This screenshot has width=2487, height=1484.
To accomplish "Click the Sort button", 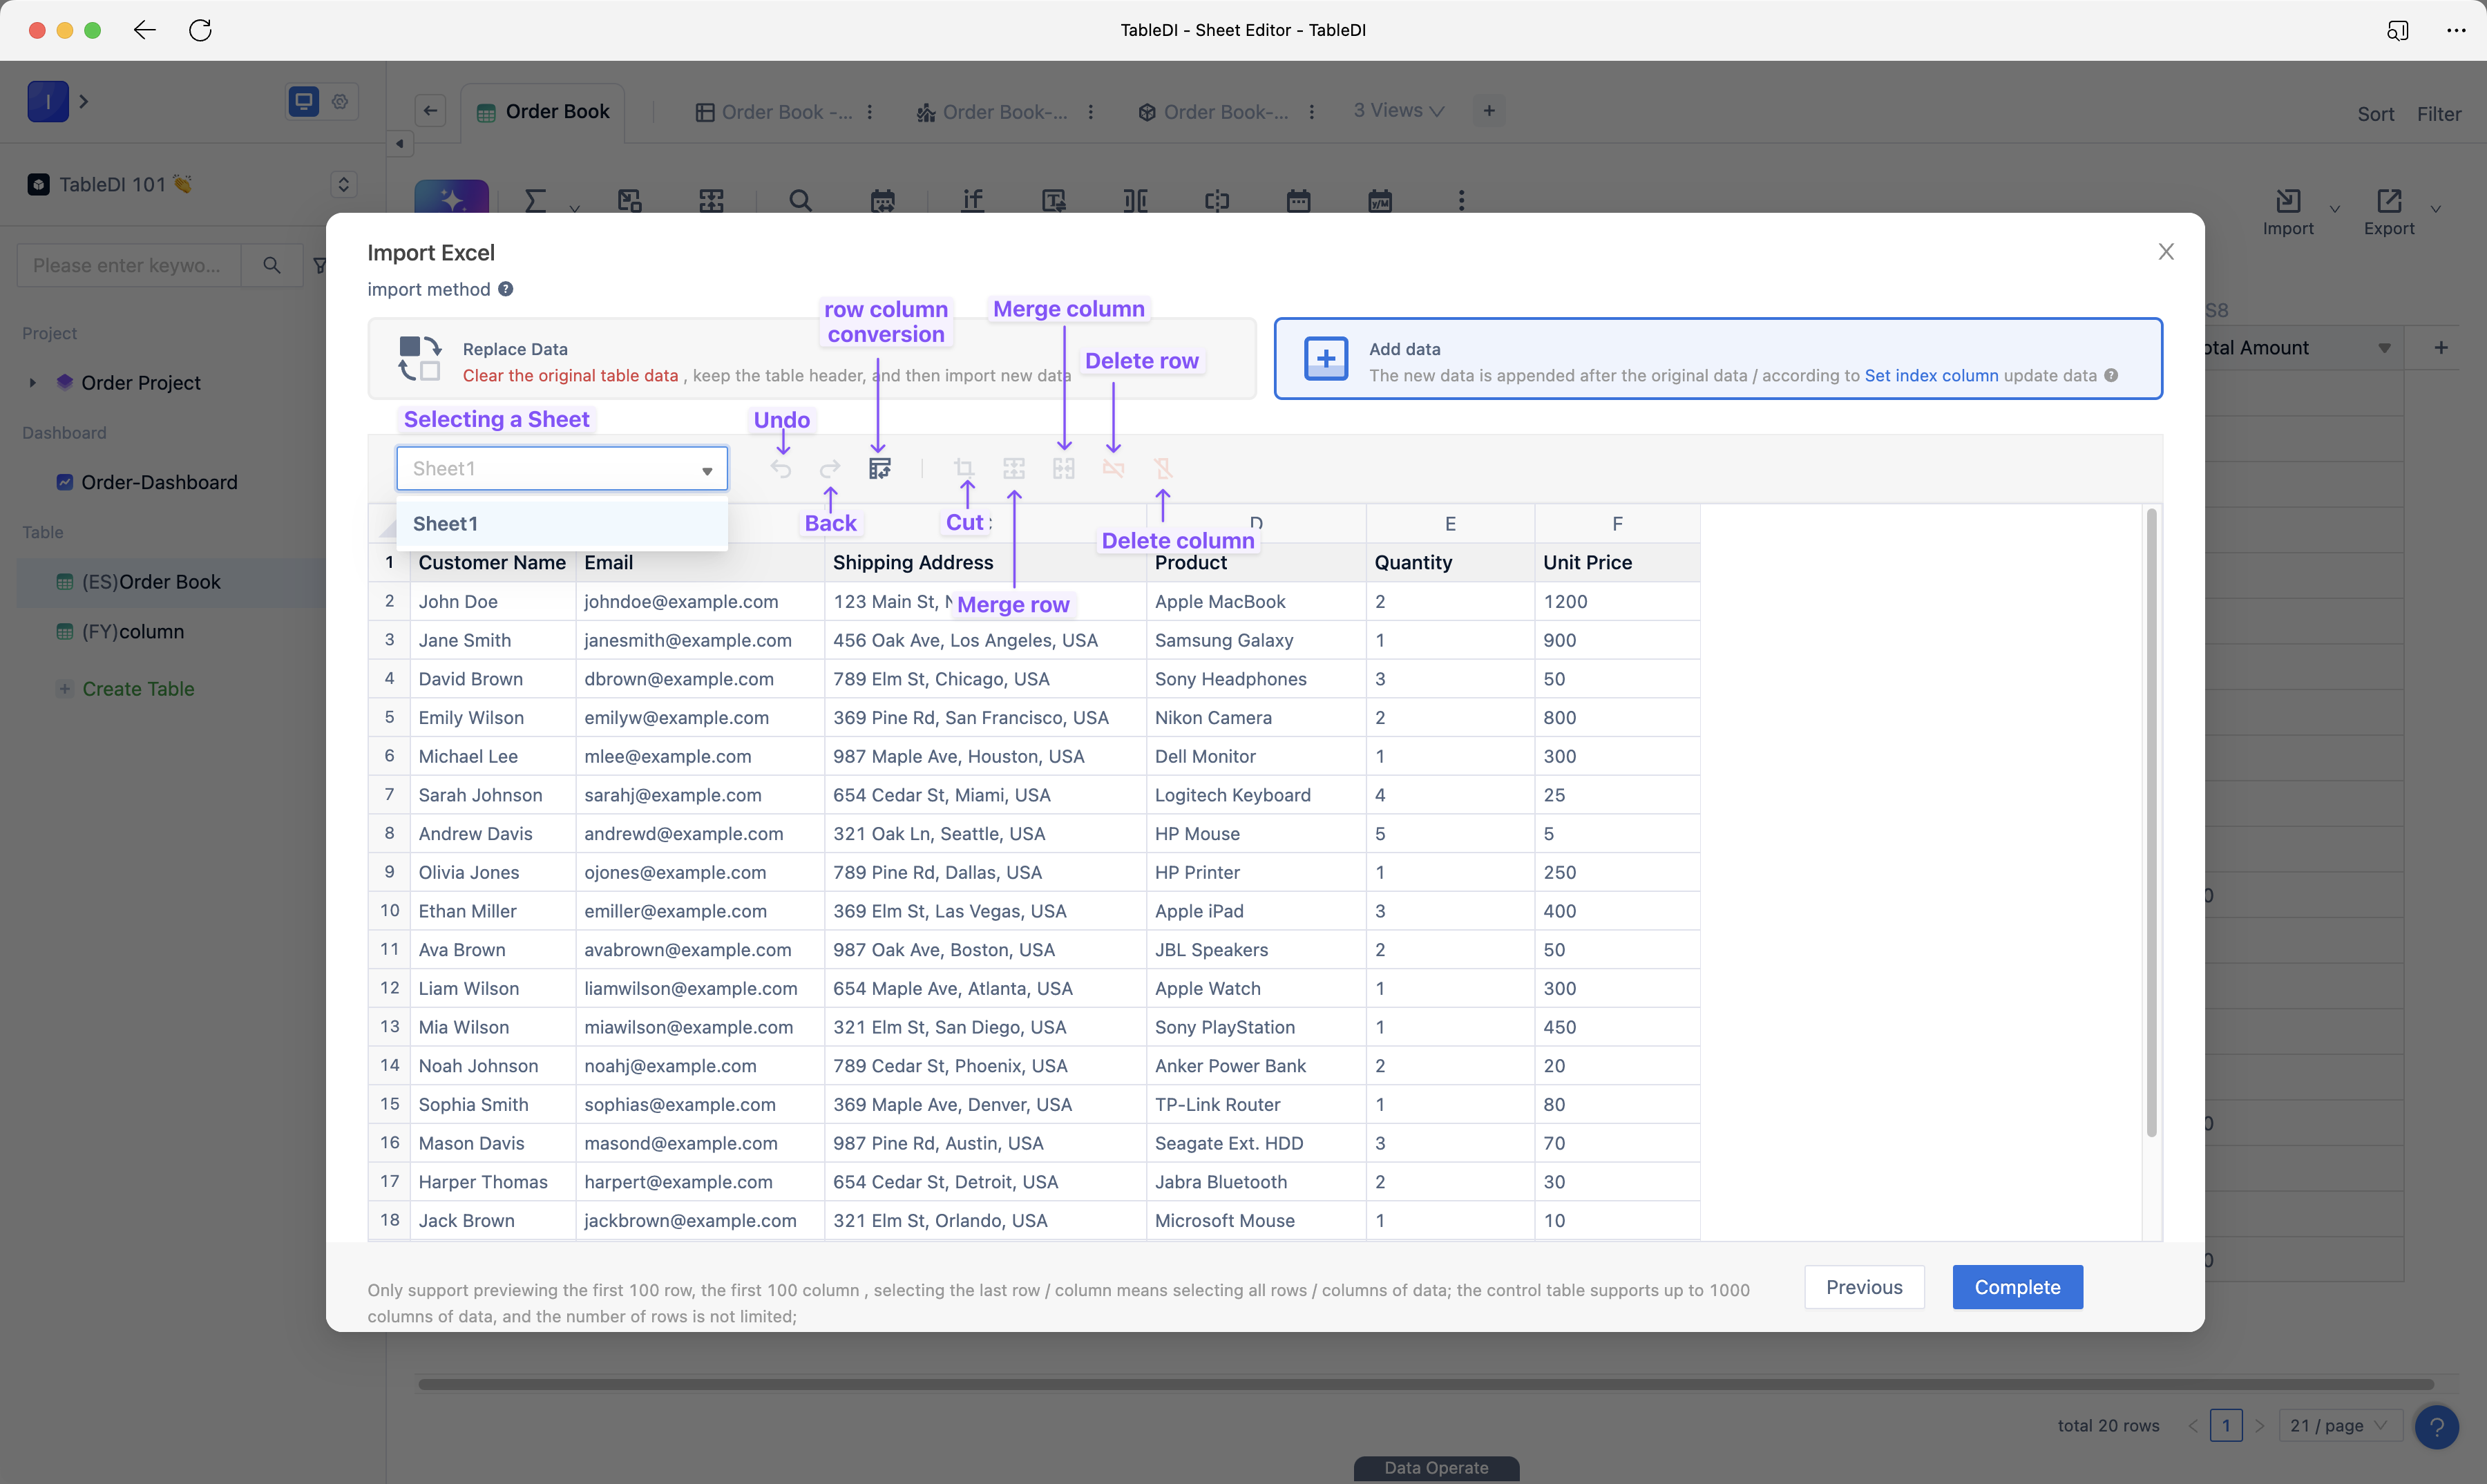I will (x=2375, y=113).
